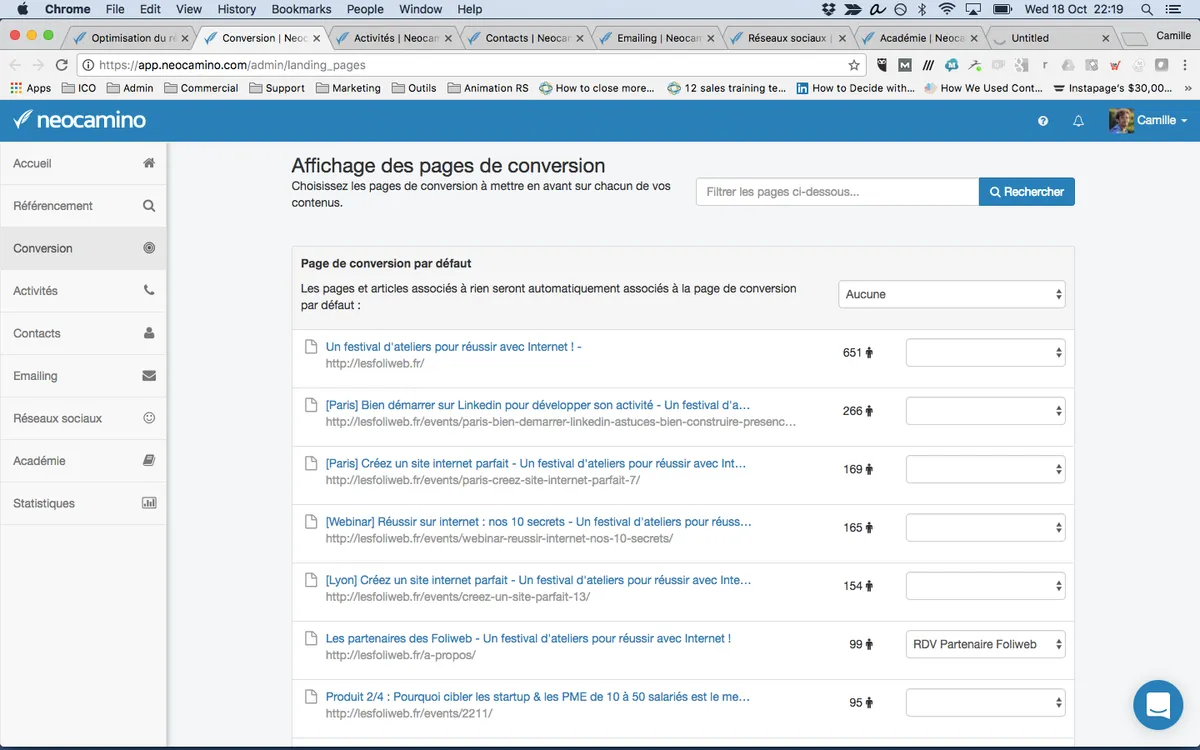Open the Bookmarks menu in menu bar
The image size is (1200, 750).
tap(302, 9)
